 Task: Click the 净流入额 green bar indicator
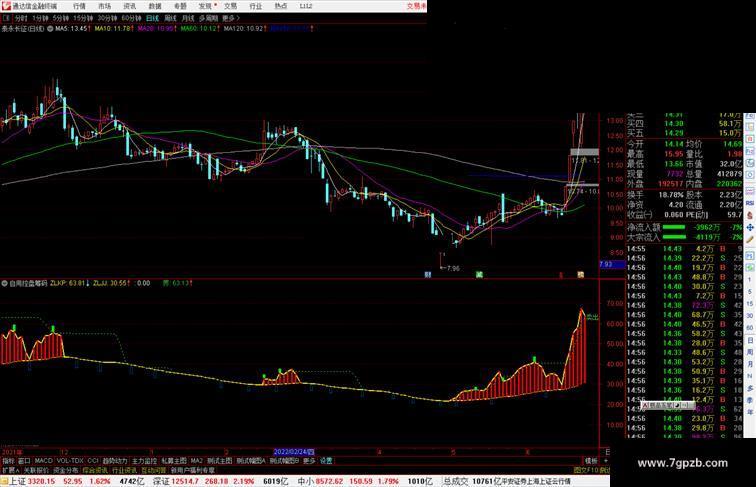(674, 227)
